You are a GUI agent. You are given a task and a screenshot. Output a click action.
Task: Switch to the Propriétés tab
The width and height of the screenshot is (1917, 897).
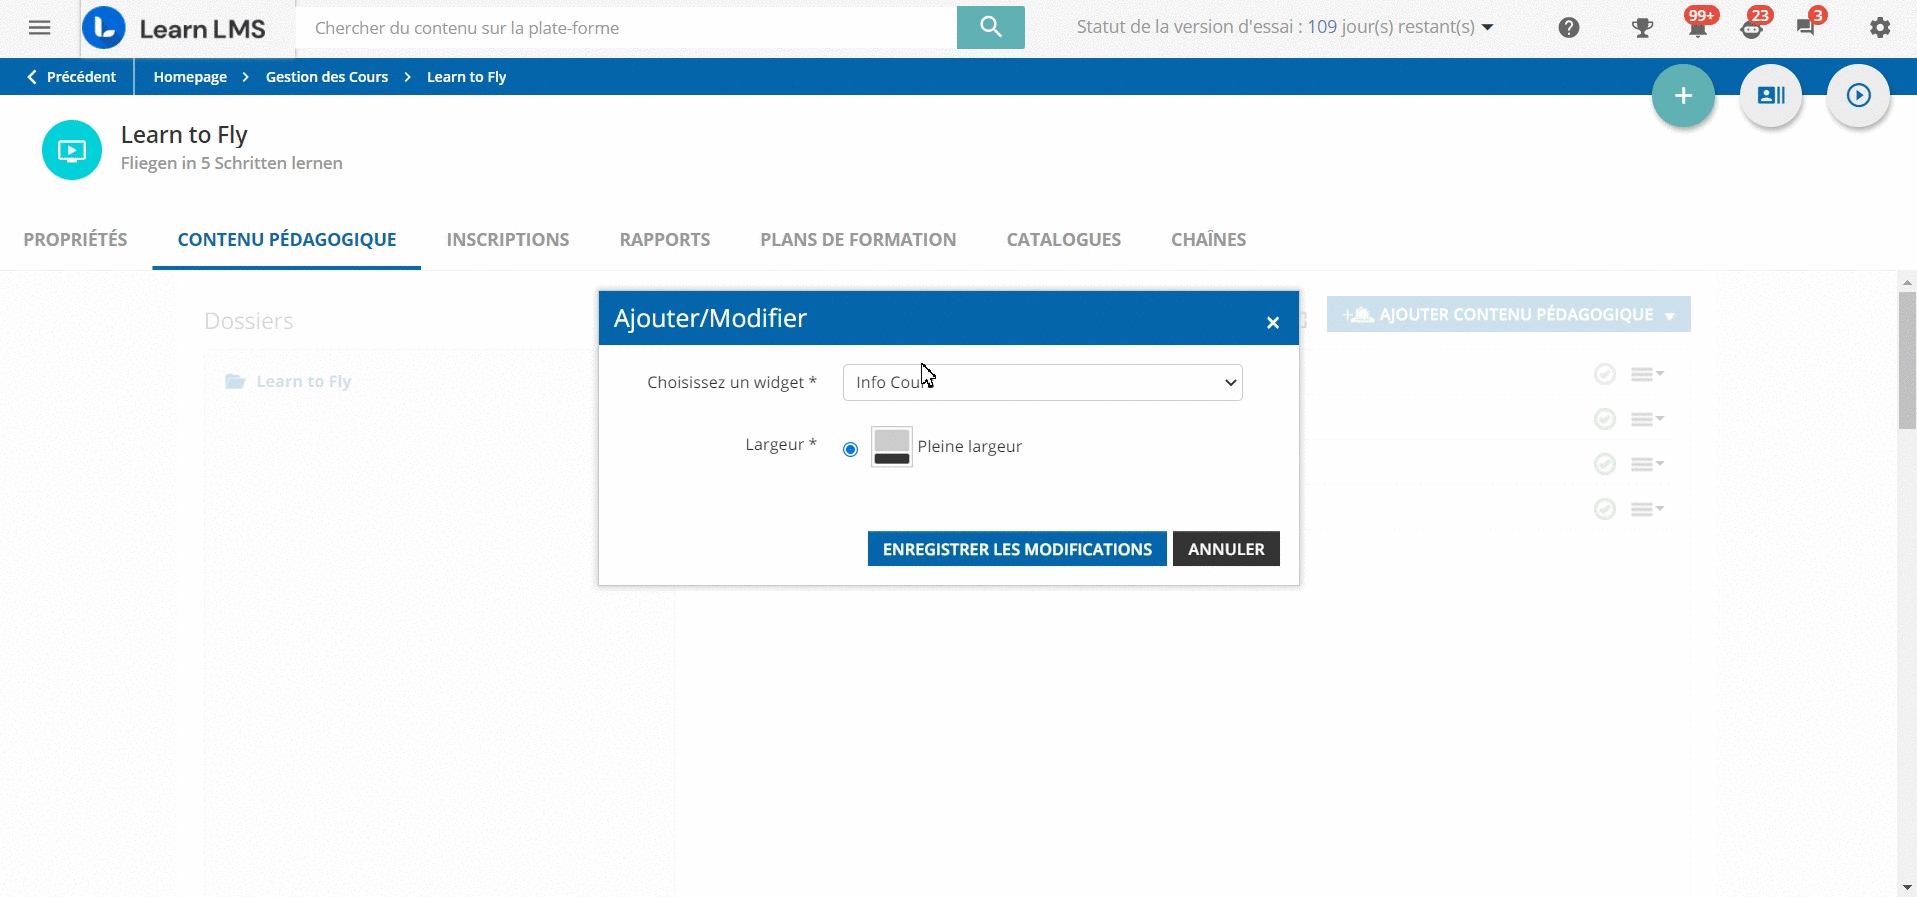pyautogui.click(x=75, y=239)
